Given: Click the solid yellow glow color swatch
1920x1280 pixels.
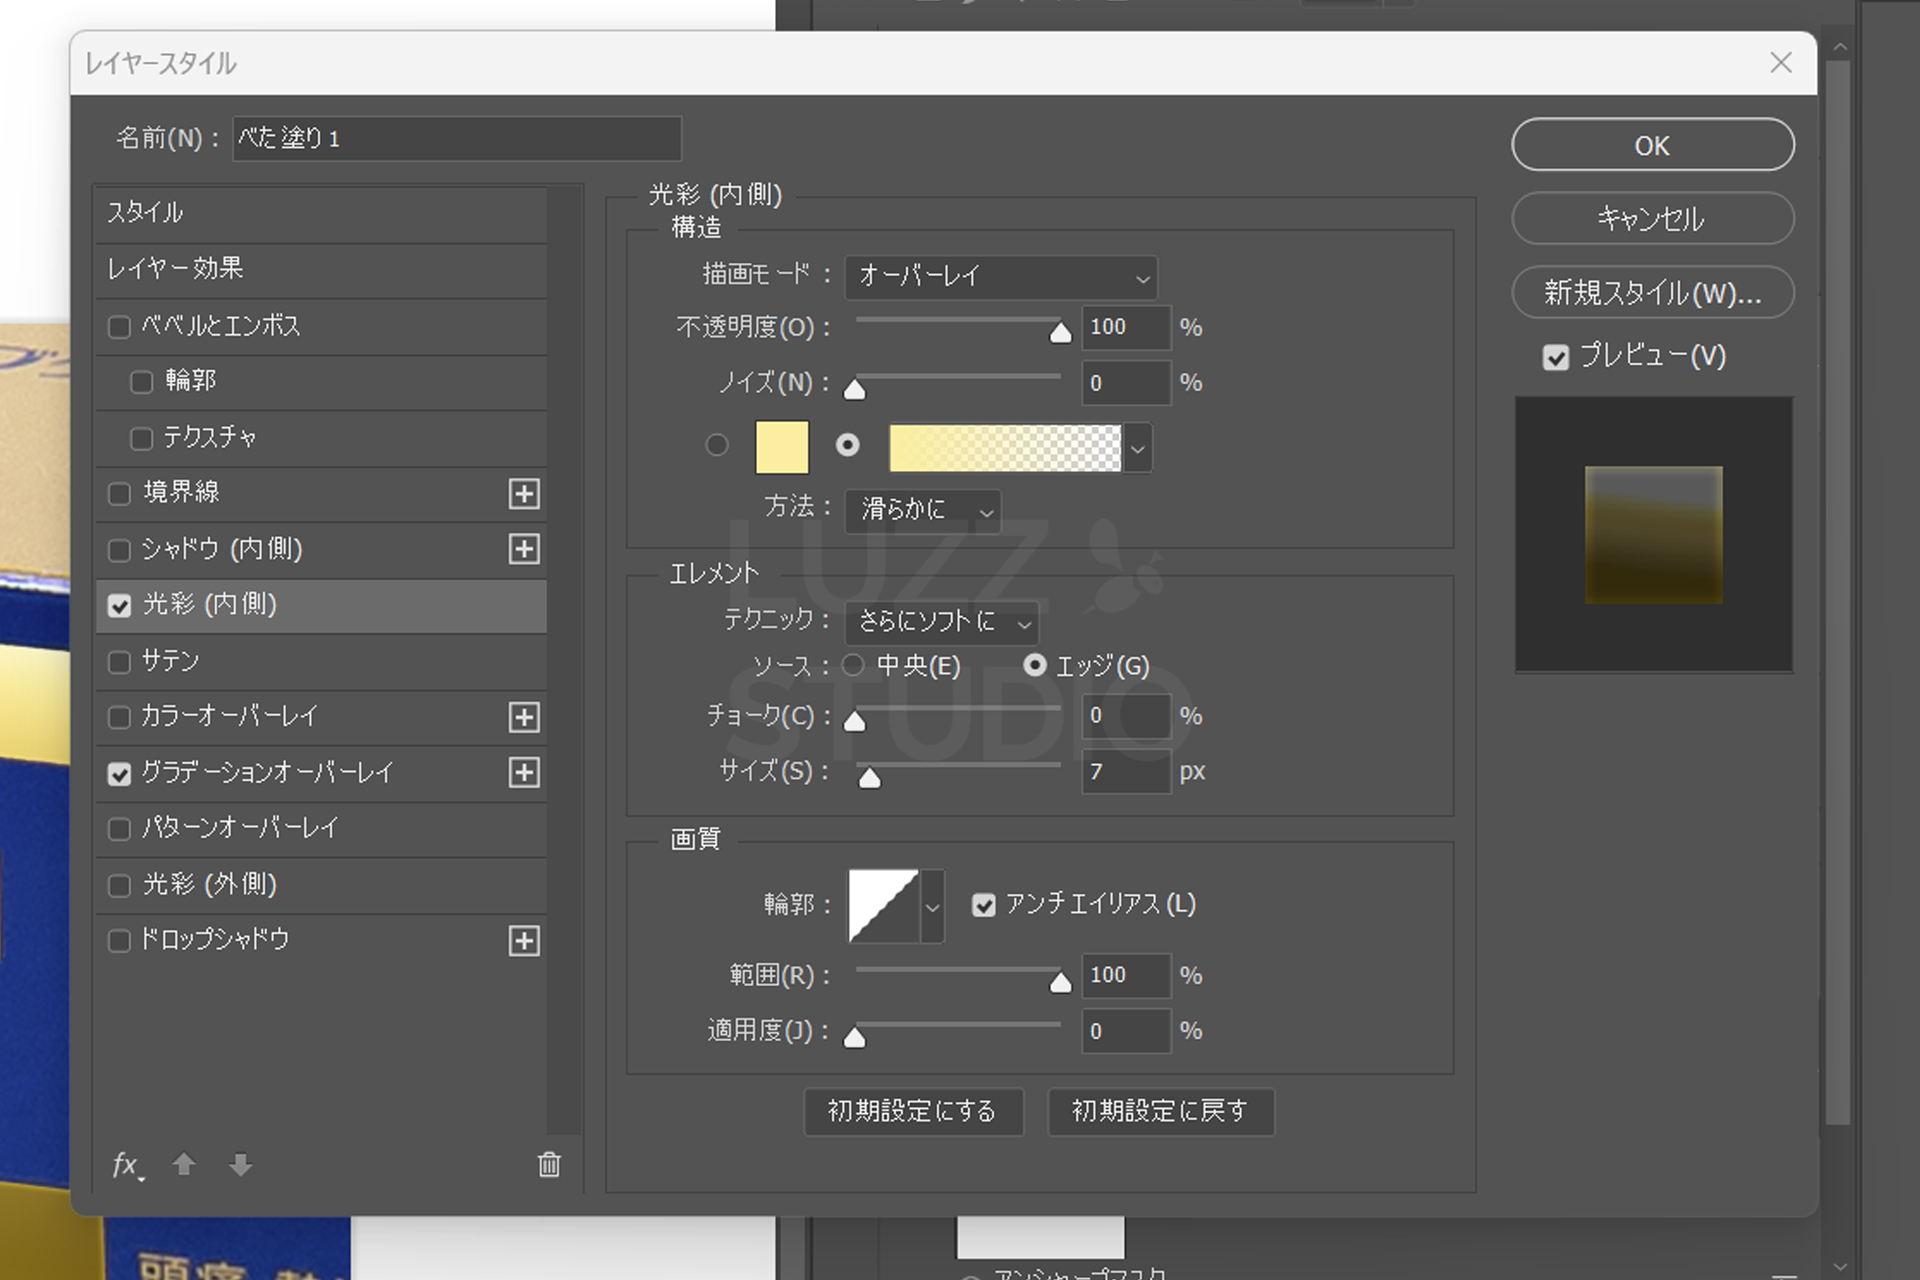Looking at the screenshot, I should click(781, 446).
